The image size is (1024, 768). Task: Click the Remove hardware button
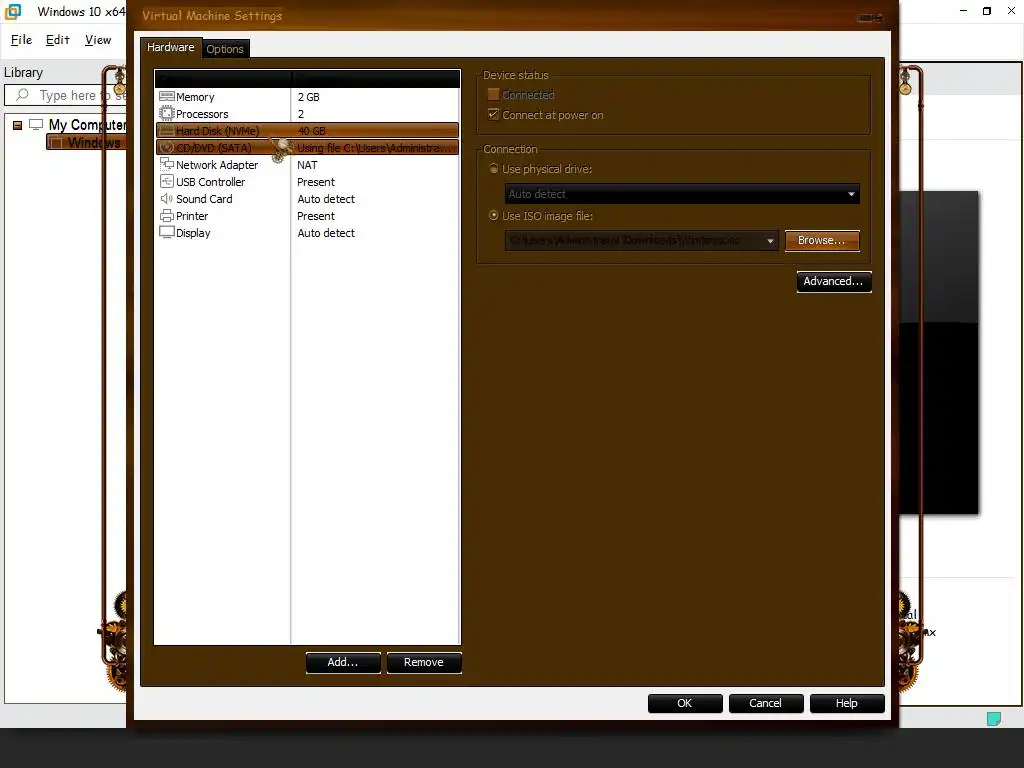423,662
